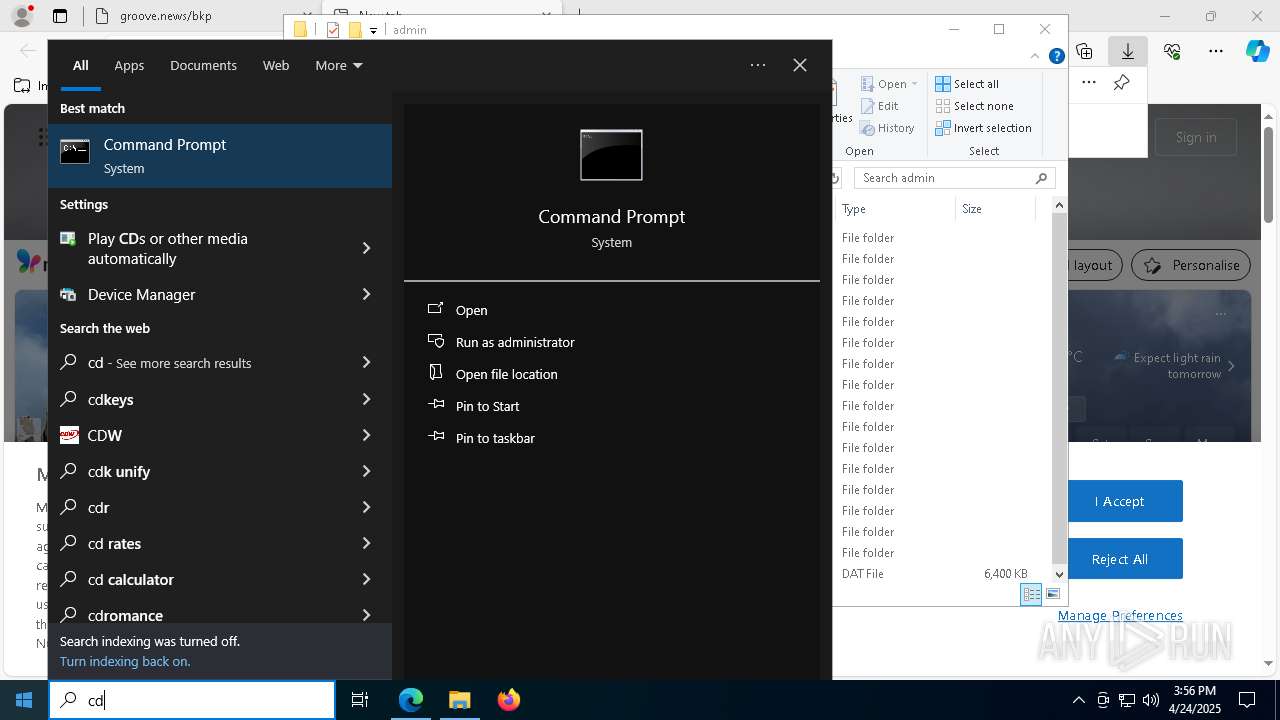Click the I Accept cookie button
This screenshot has width=1280, height=720.
[x=1119, y=501]
